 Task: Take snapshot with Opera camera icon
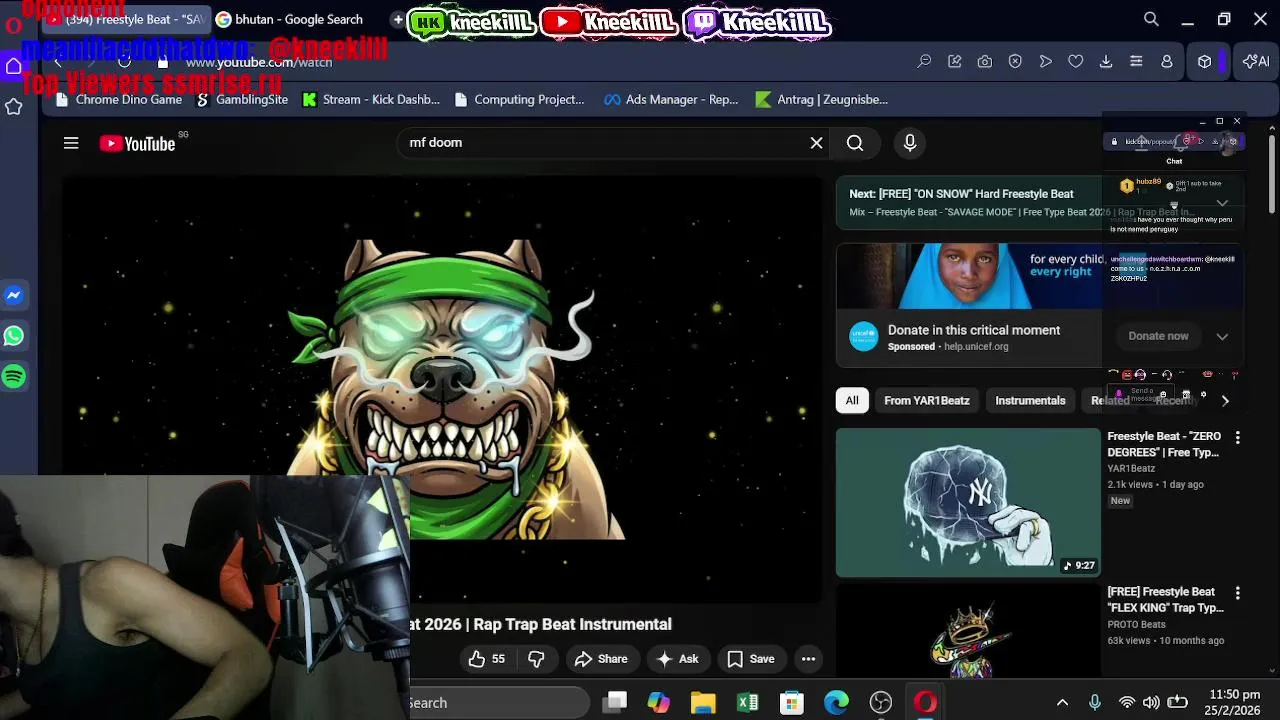point(985,62)
